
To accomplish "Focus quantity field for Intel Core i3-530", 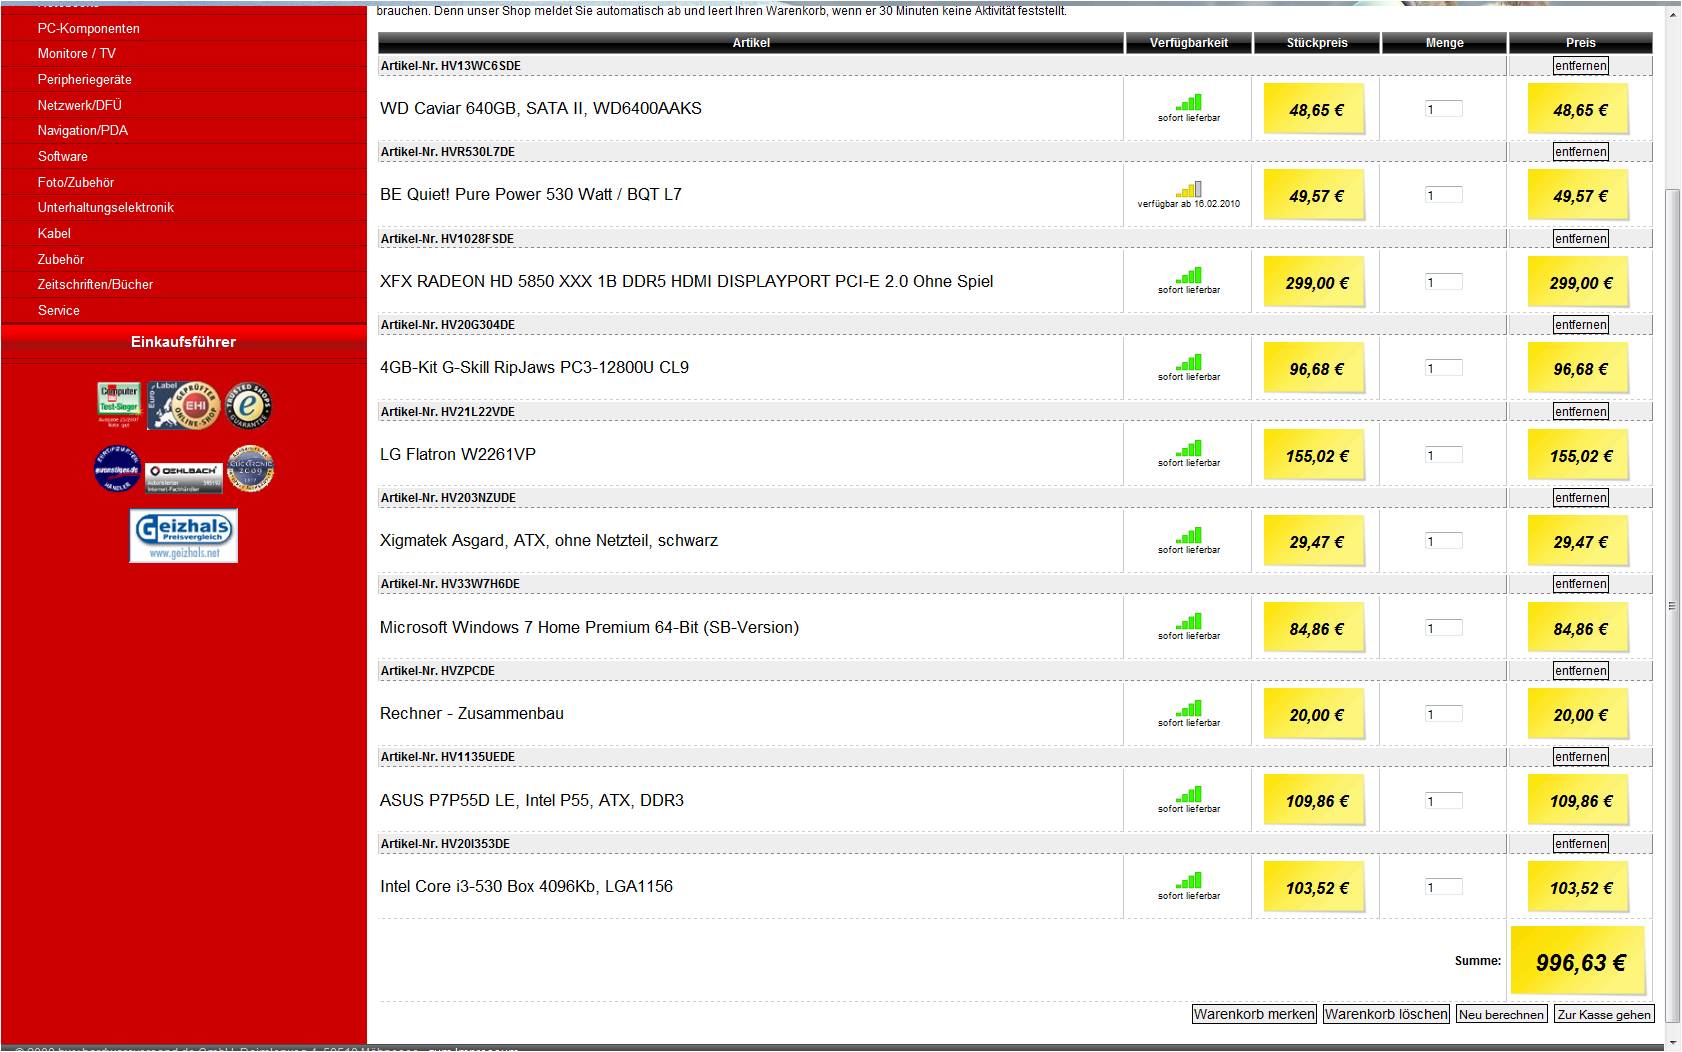I will point(1444,887).
